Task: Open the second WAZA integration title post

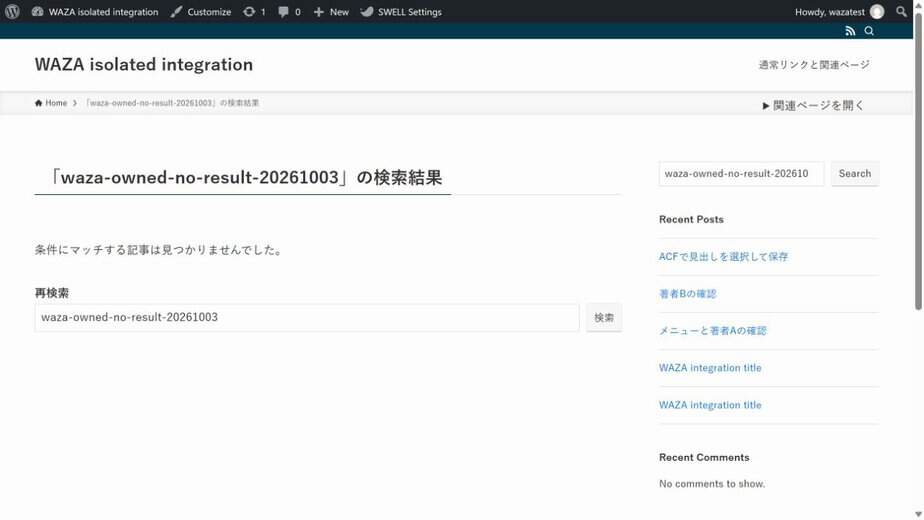Action: [x=710, y=405]
